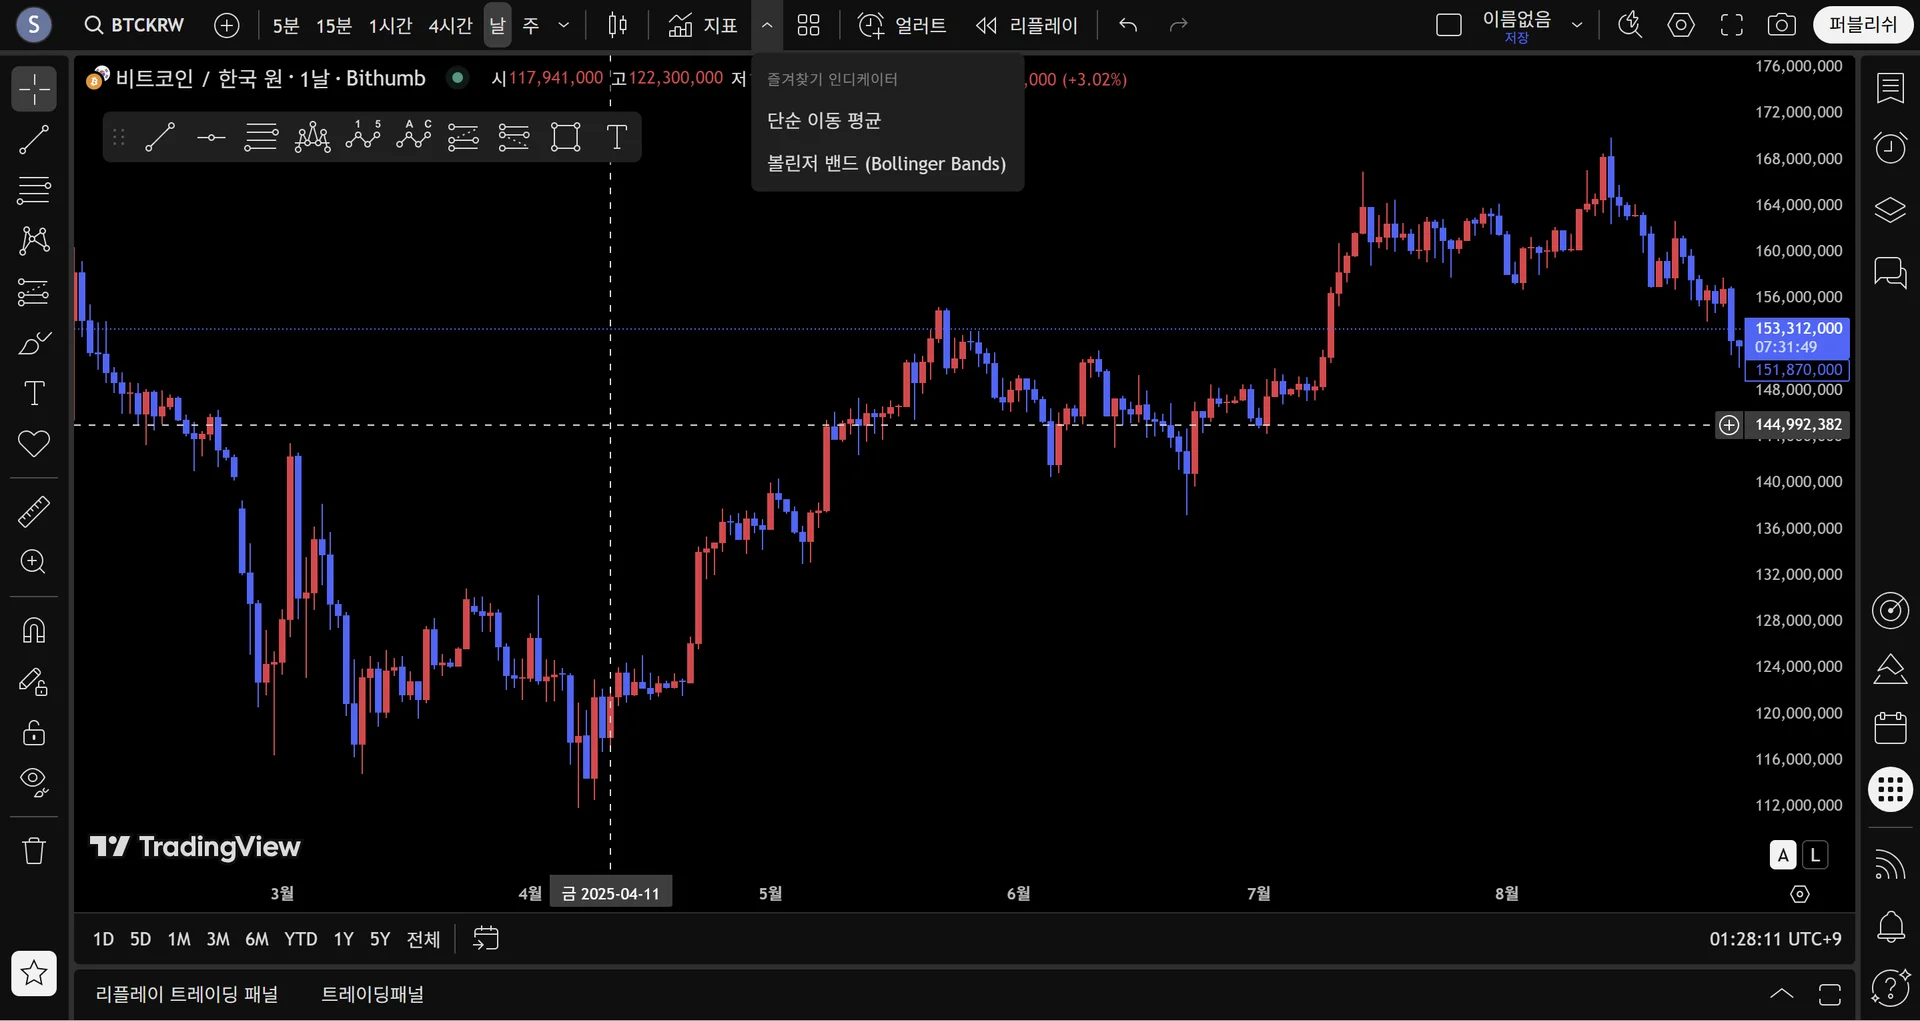Toggle the layout setup square icon
1920x1021 pixels.
[1448, 25]
